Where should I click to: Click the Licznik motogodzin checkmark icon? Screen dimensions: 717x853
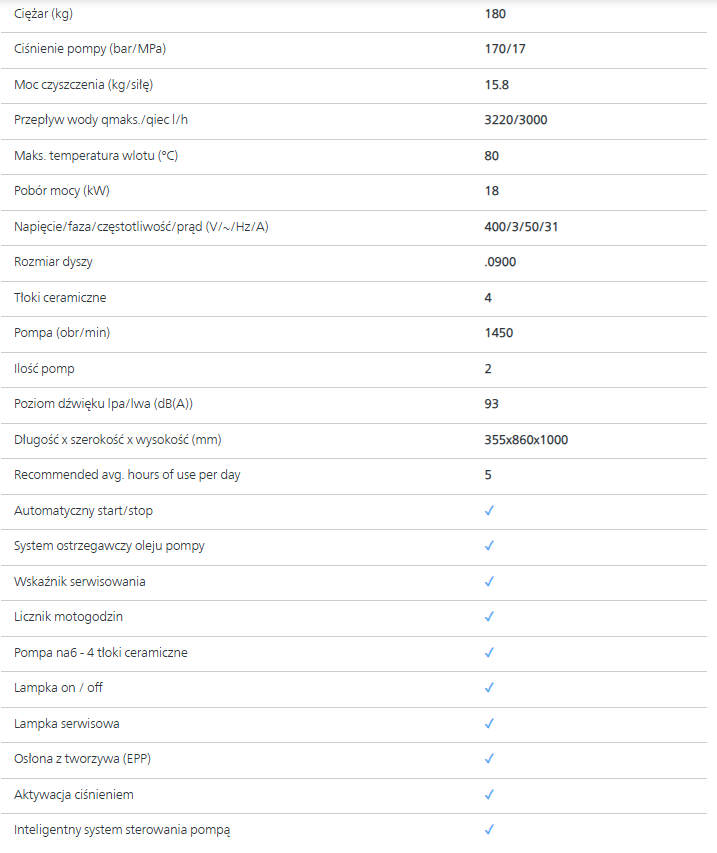[489, 617]
